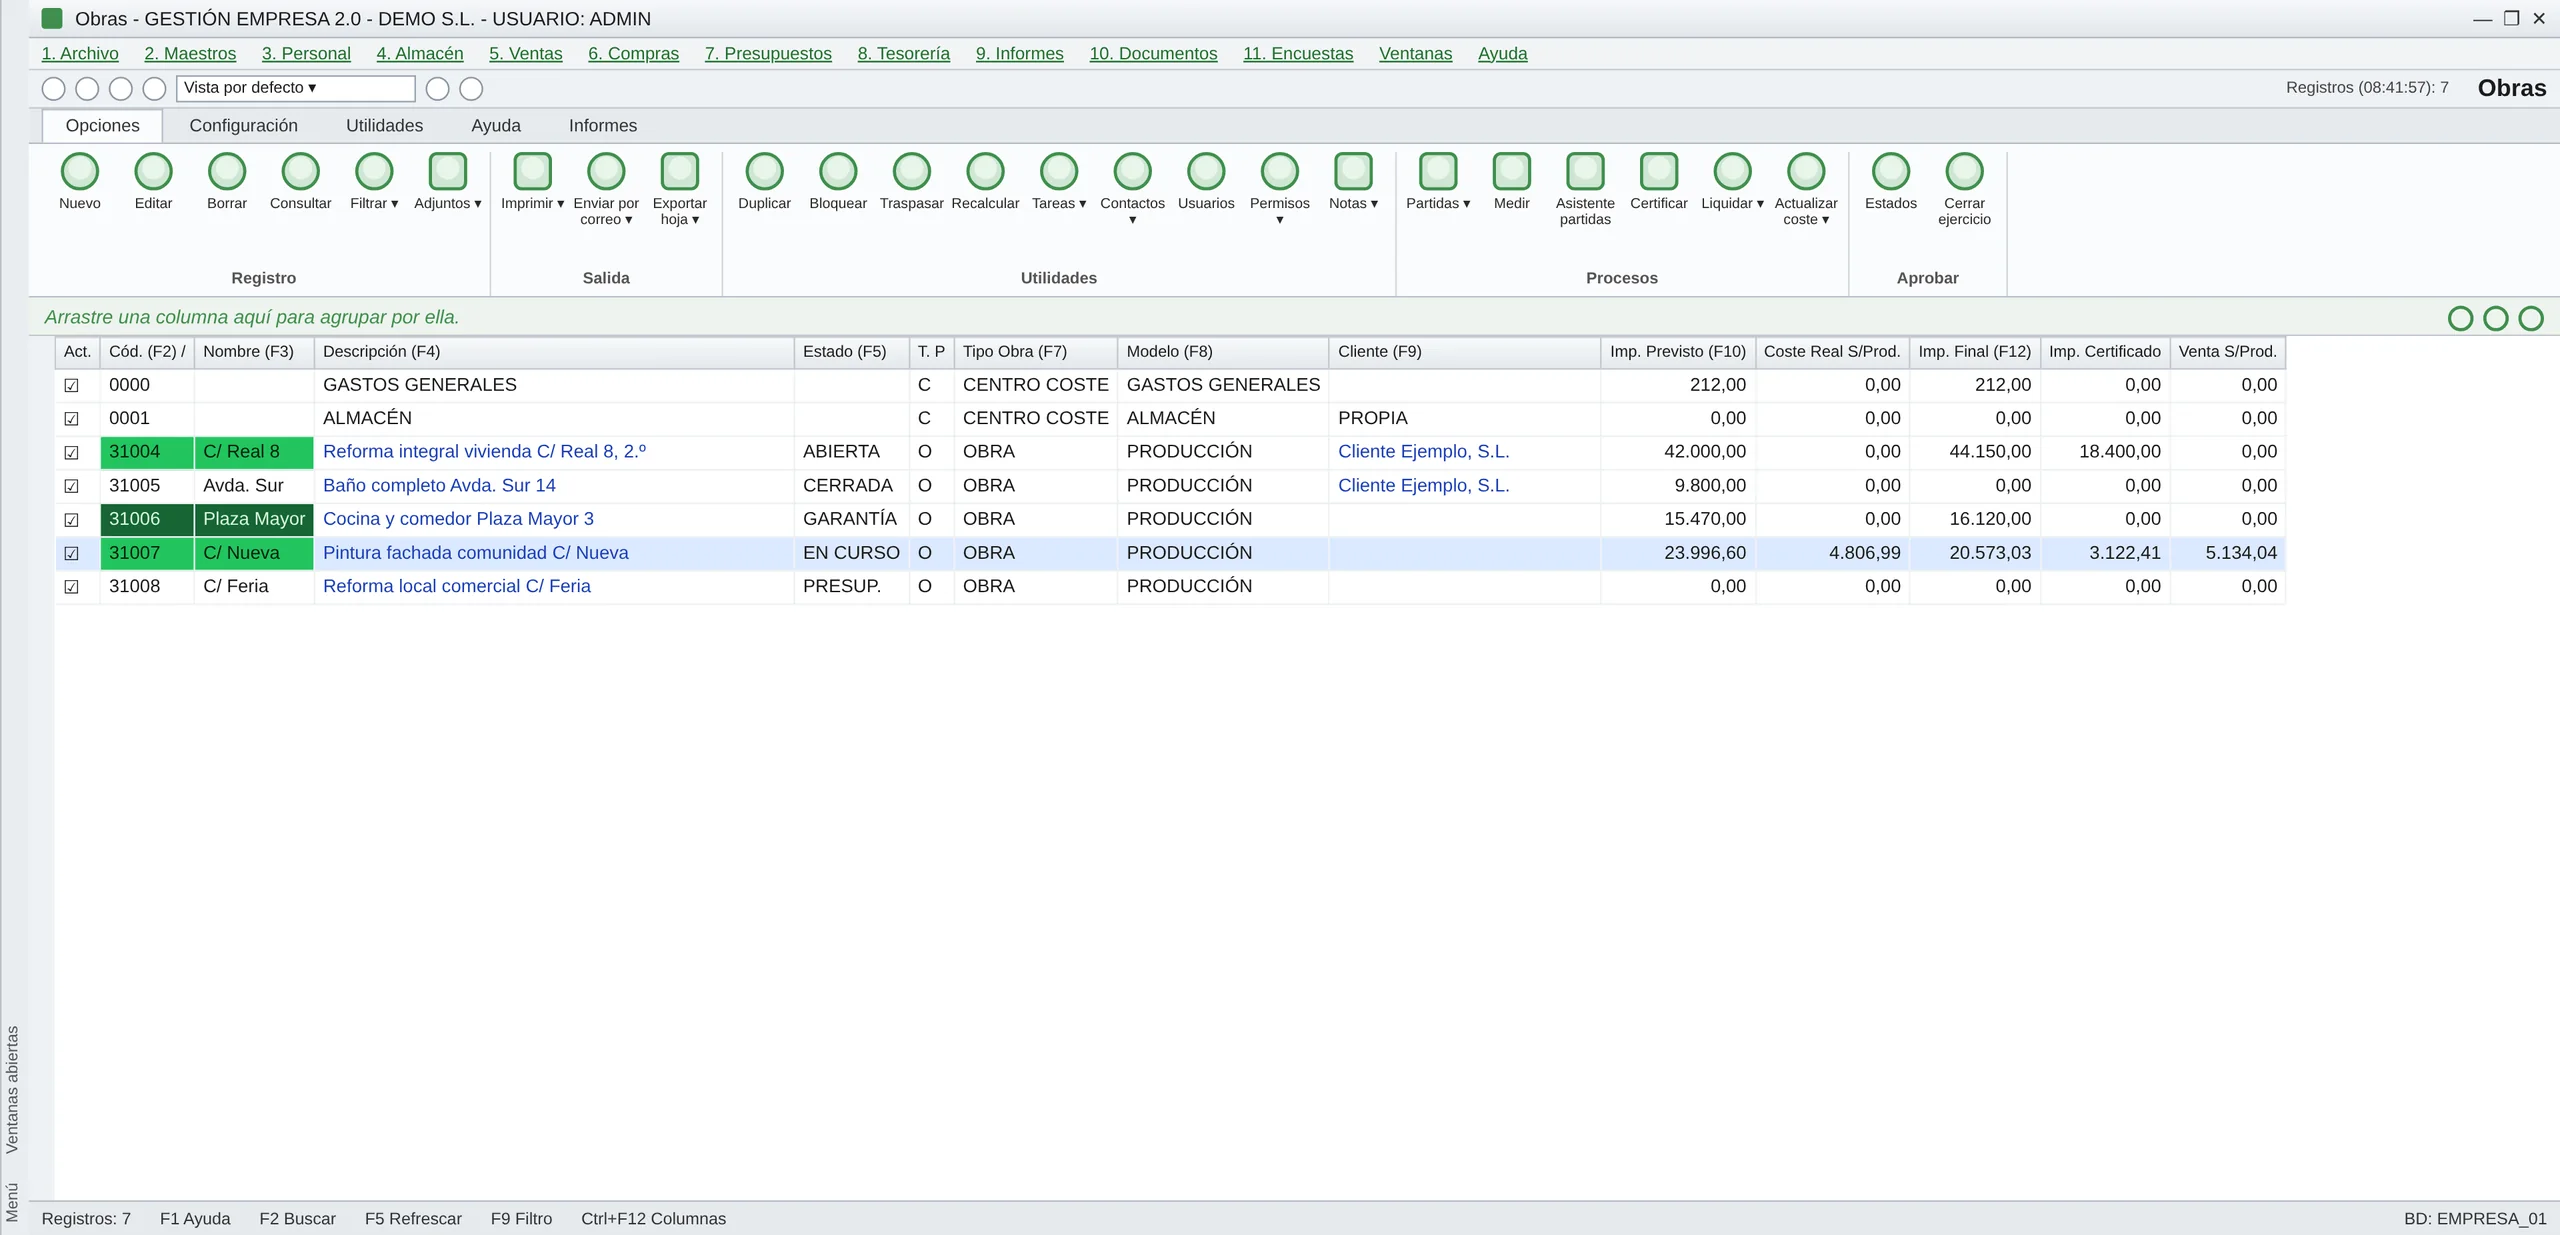Click the Exportar hoja icon

coord(679,171)
